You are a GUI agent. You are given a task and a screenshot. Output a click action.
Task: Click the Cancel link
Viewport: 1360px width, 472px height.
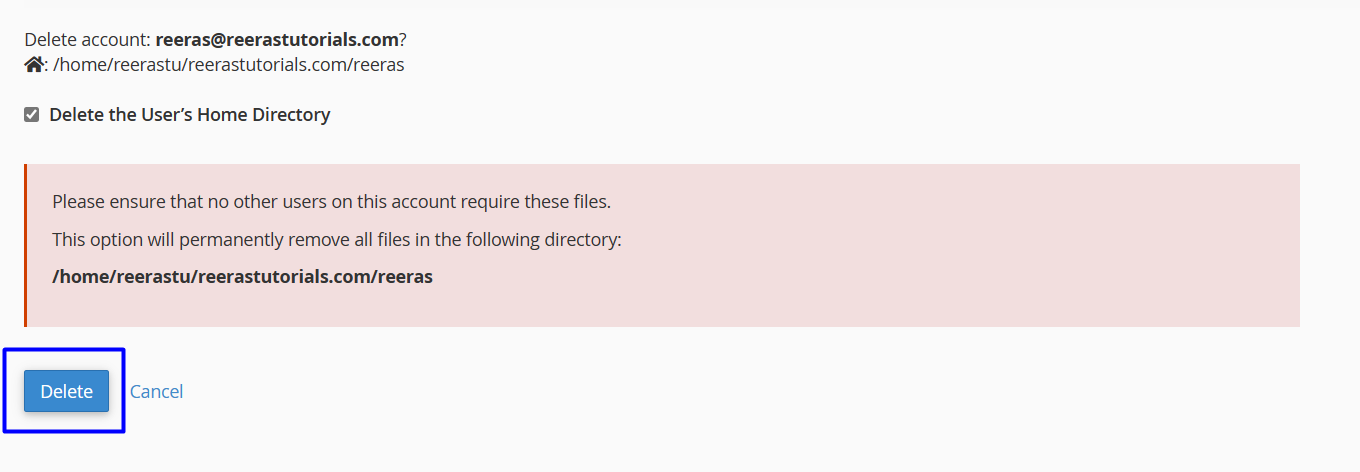tap(156, 391)
